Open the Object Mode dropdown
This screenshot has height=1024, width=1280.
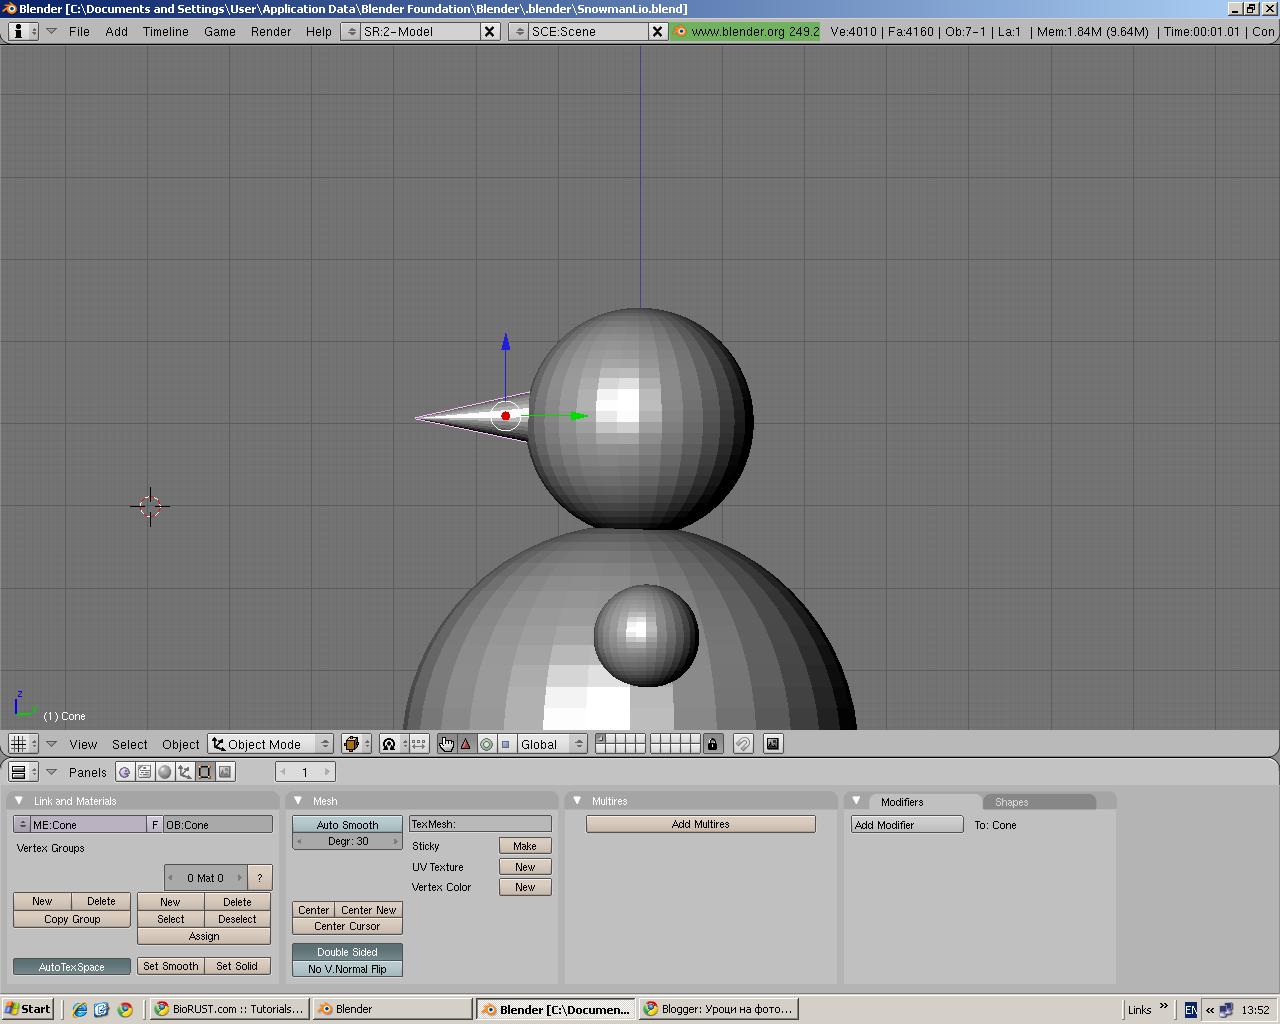point(268,744)
